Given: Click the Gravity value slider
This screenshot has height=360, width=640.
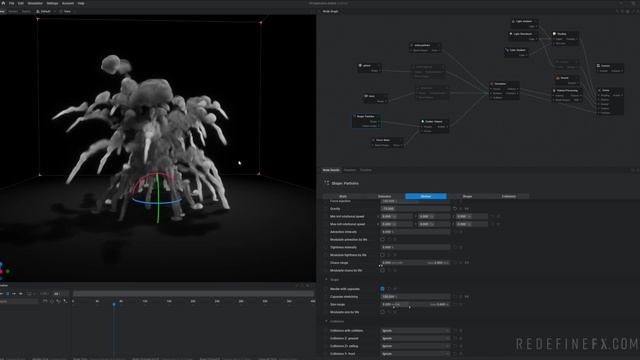Looking at the screenshot, I should 415,209.
